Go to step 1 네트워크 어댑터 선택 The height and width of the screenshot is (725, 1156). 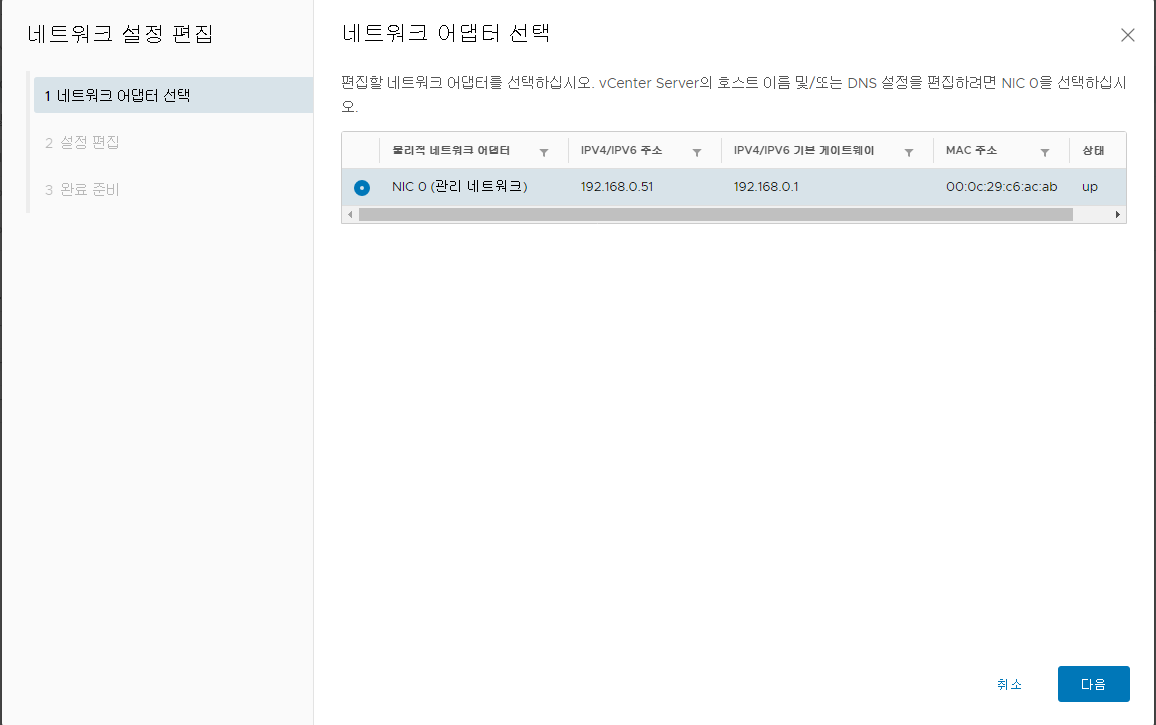(173, 95)
